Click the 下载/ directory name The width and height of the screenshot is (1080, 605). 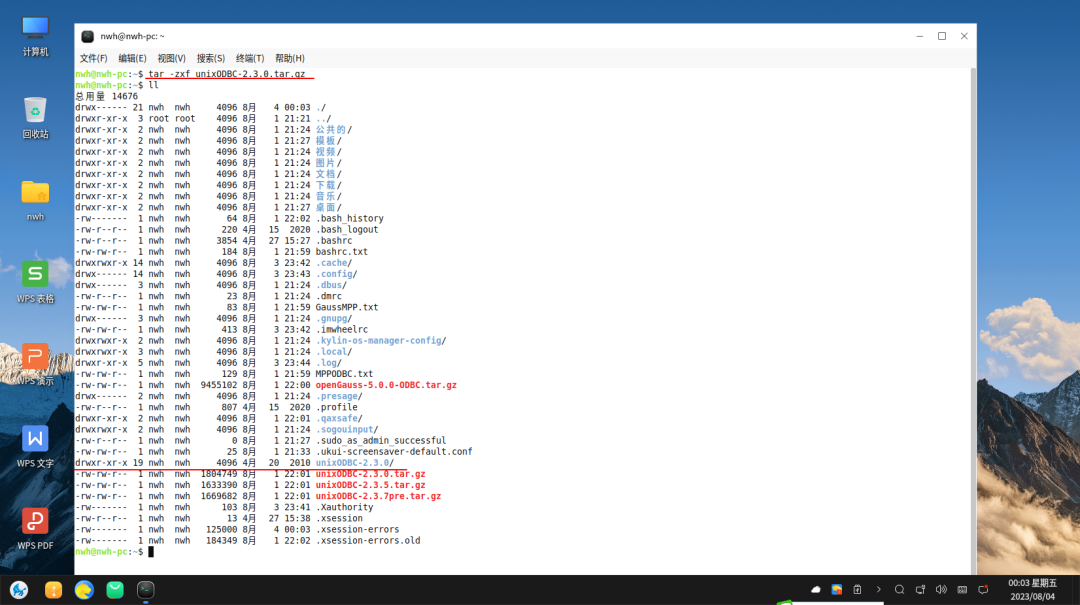328,185
